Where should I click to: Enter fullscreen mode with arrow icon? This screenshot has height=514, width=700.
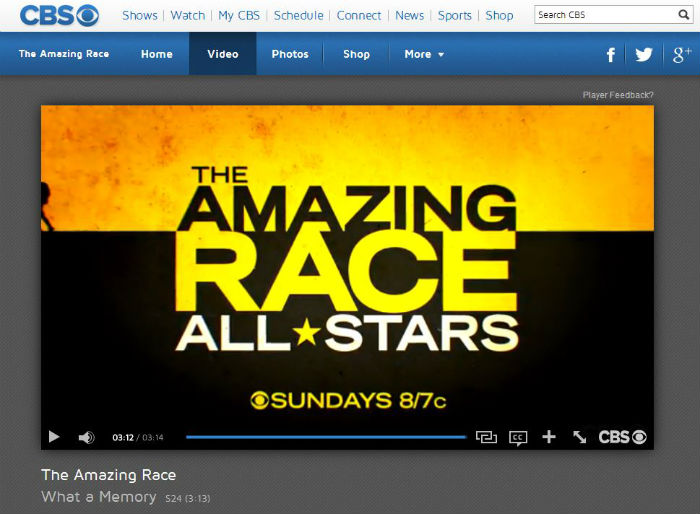click(x=579, y=437)
